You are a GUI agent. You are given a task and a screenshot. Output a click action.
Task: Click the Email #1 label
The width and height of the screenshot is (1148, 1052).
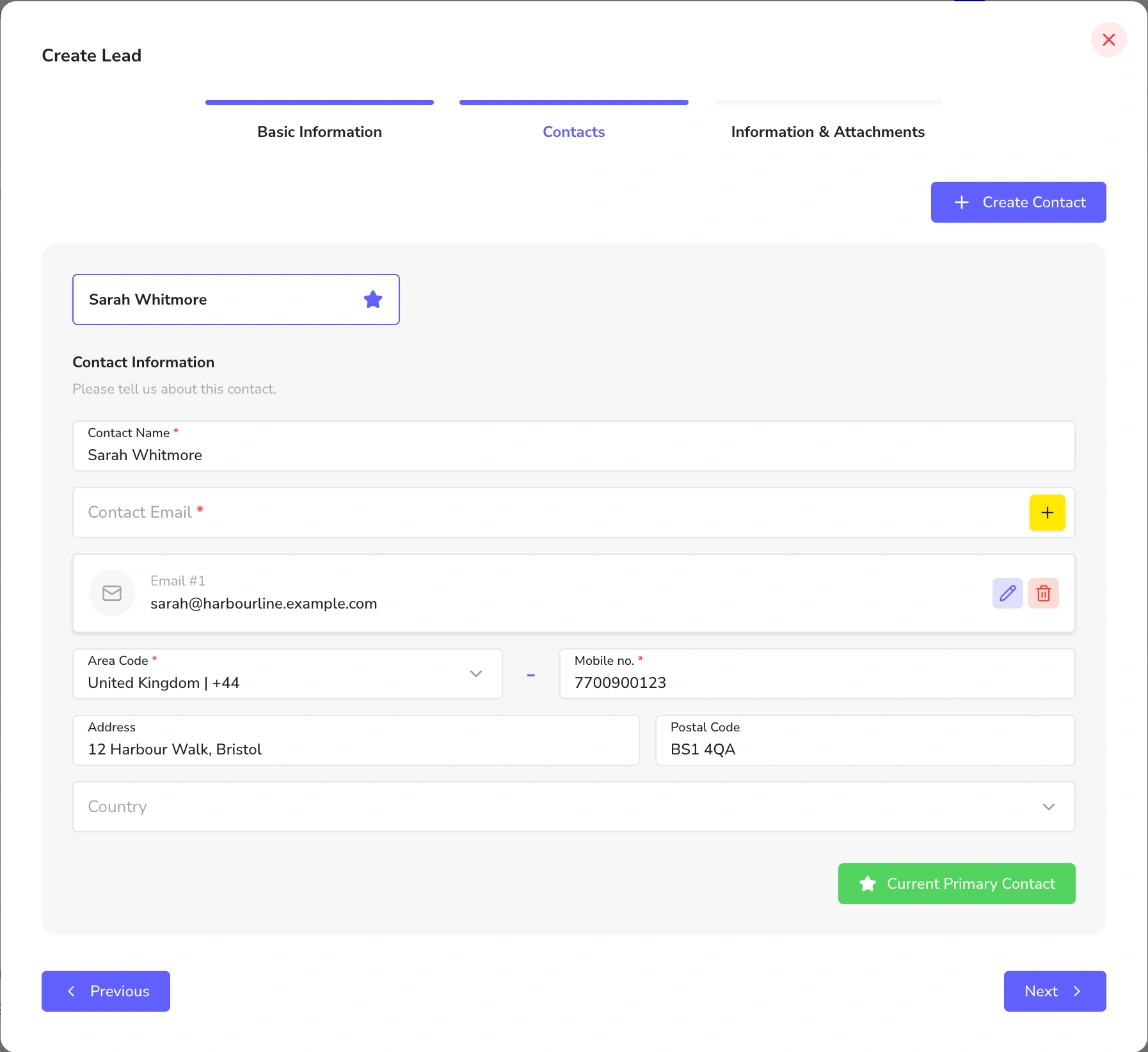(x=178, y=581)
